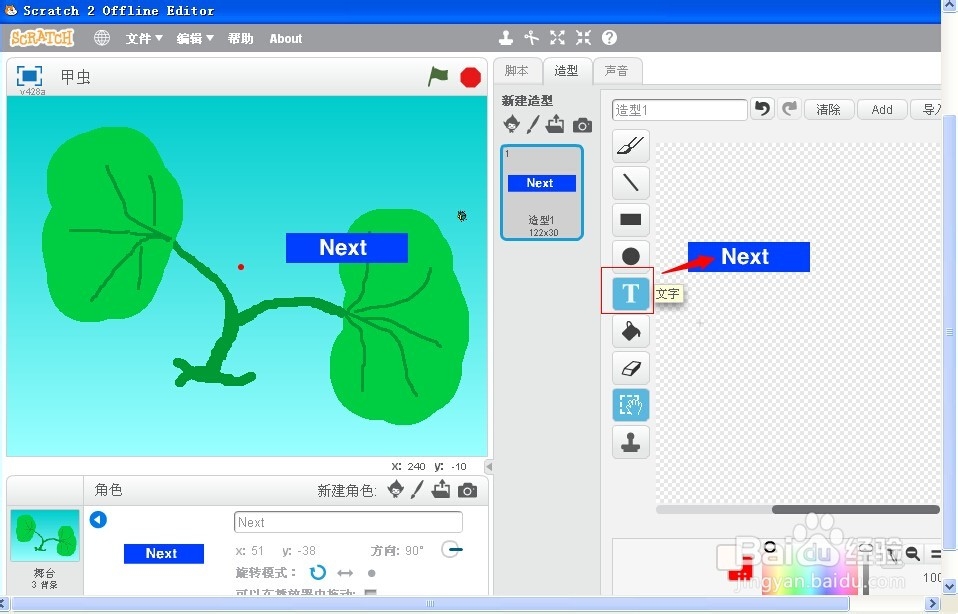958x614 pixels.
Task: Switch to the 声音 tab
Action: pos(616,71)
